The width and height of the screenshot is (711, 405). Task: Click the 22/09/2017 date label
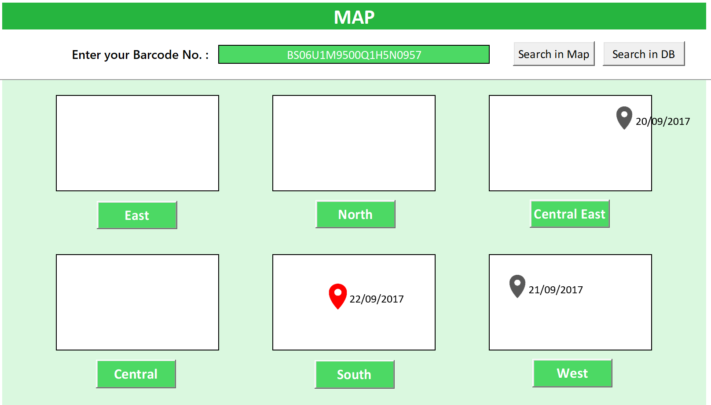(x=377, y=299)
